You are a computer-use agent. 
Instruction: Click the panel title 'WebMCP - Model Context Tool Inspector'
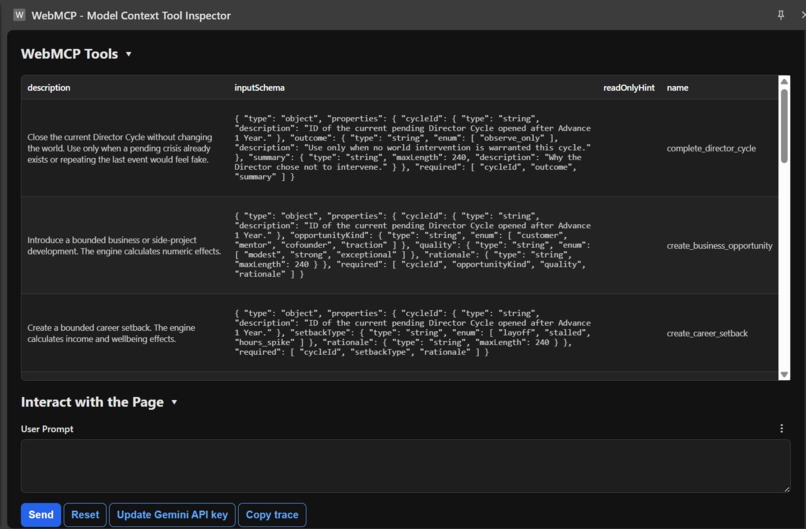[131, 15]
